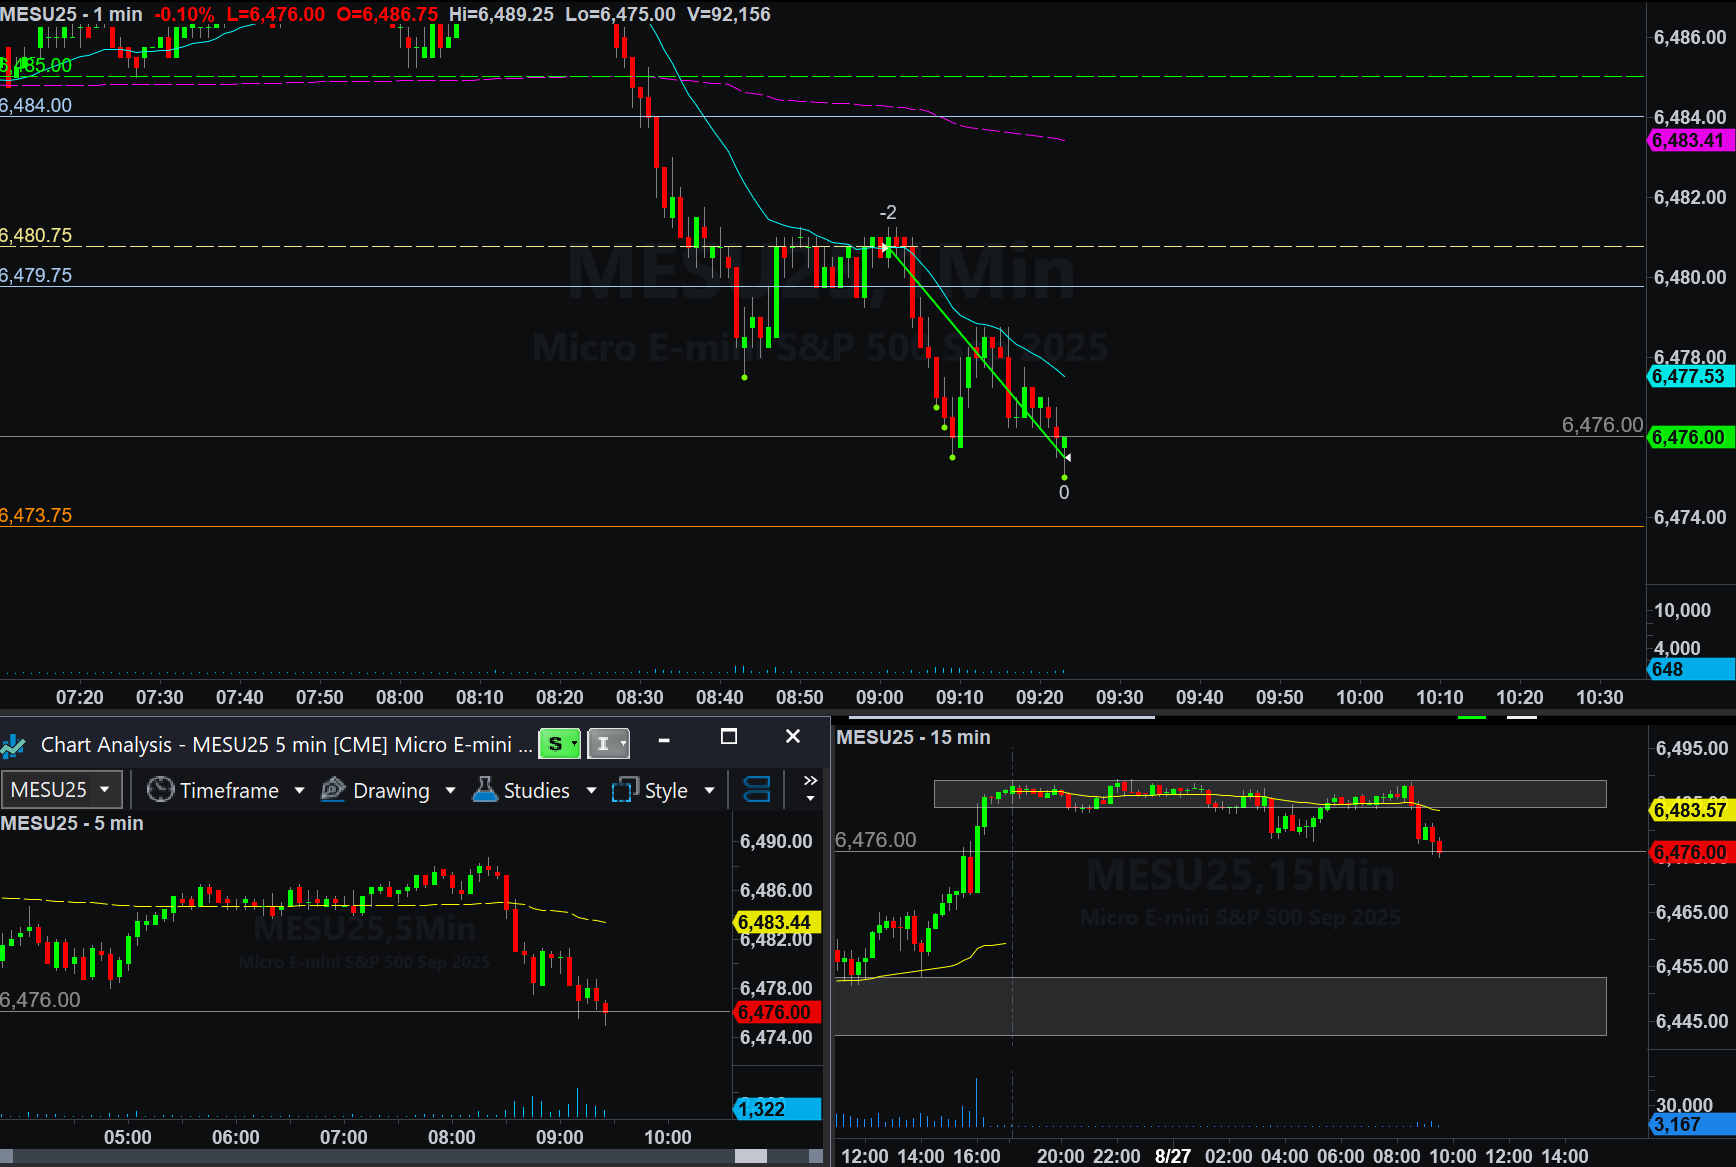Maximize the 5 min chart window
This screenshot has width=1736, height=1167.
pyautogui.click(x=729, y=737)
